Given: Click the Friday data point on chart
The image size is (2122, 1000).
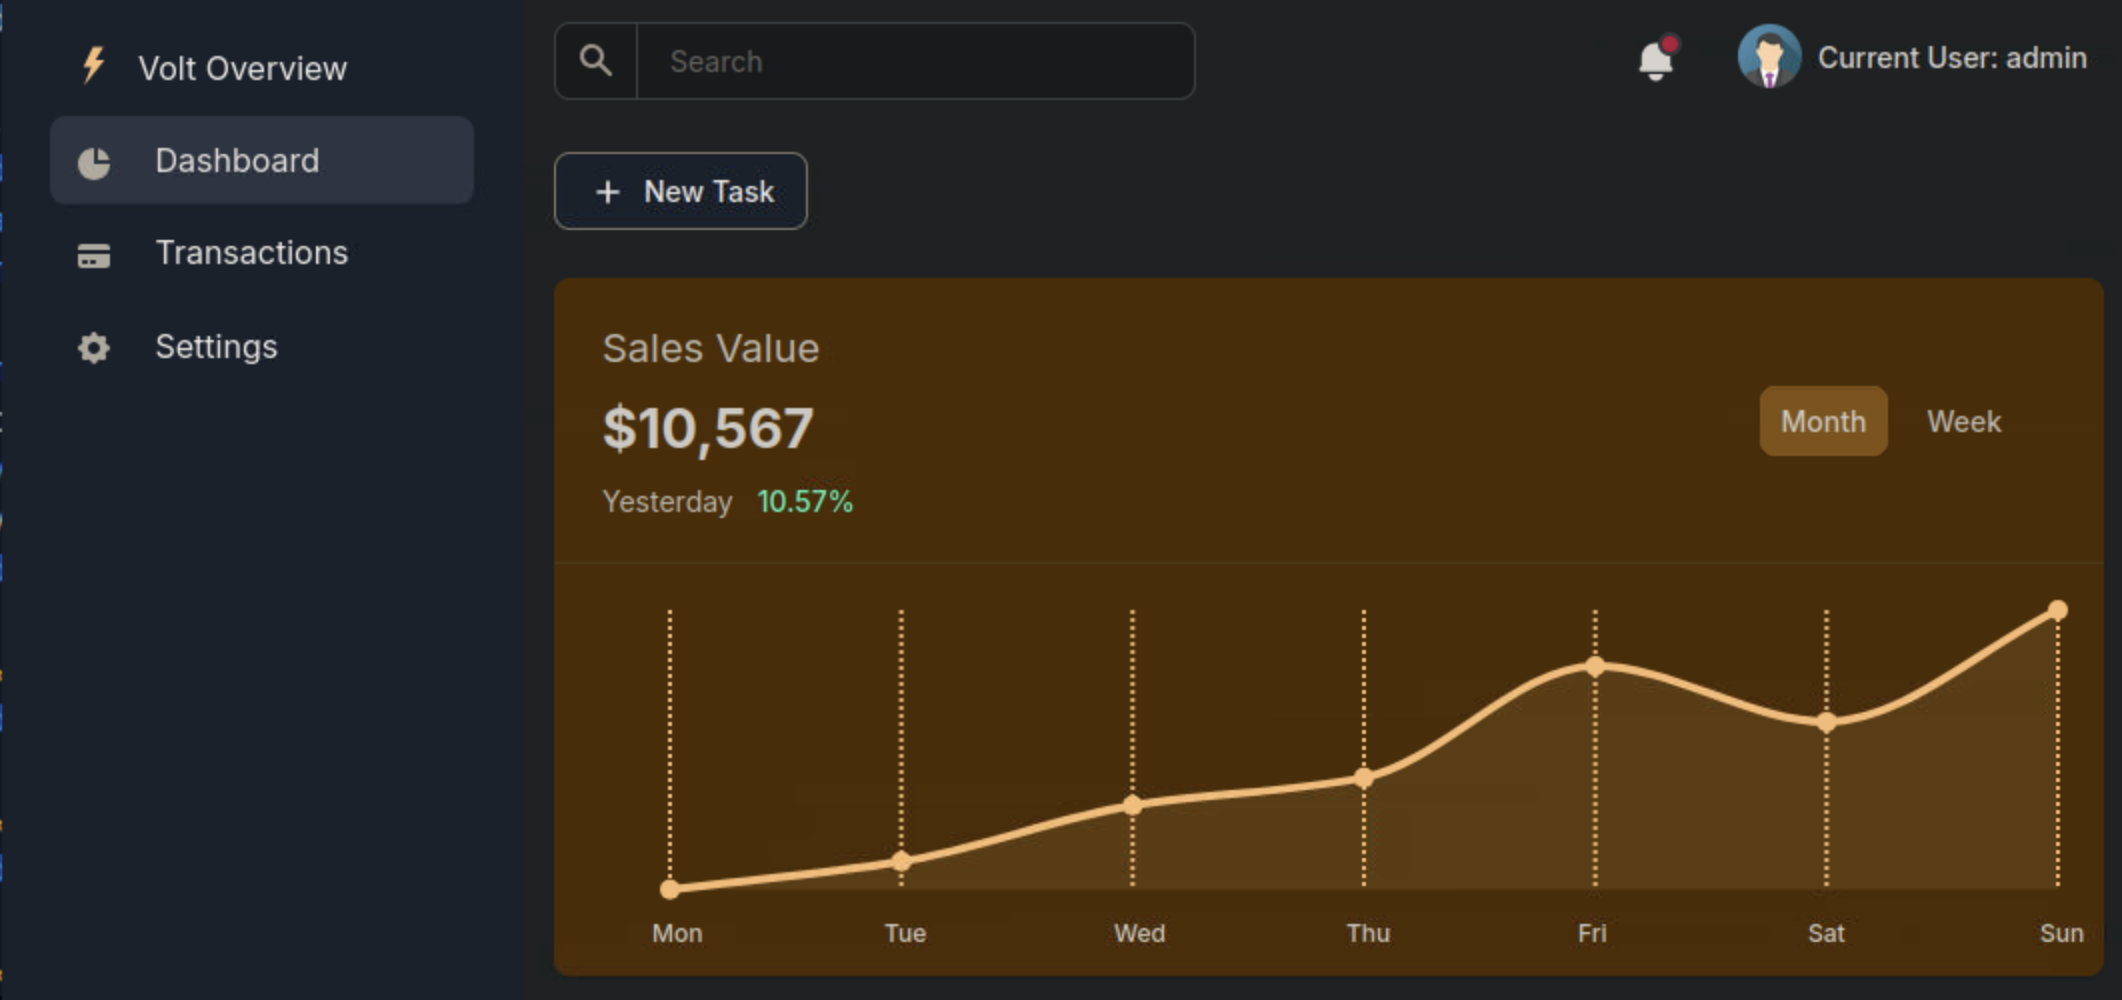Looking at the screenshot, I should (1595, 666).
